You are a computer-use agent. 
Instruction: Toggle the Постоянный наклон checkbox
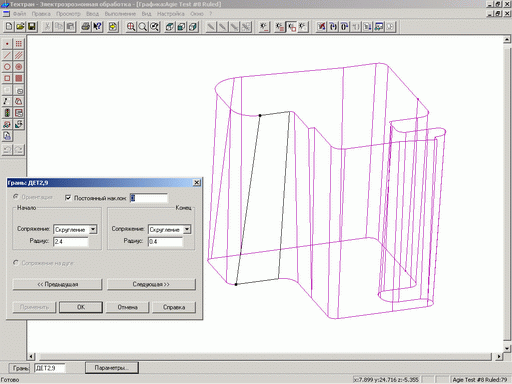(68, 198)
